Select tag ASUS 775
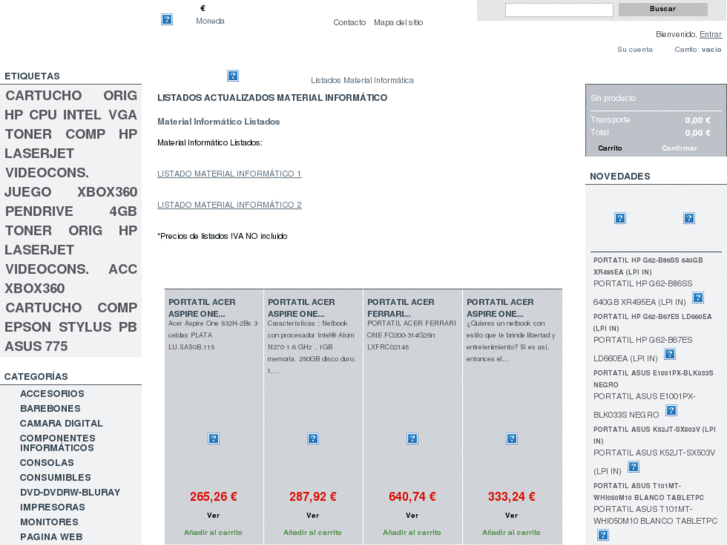Viewport: 727px width, 545px height. (36, 346)
